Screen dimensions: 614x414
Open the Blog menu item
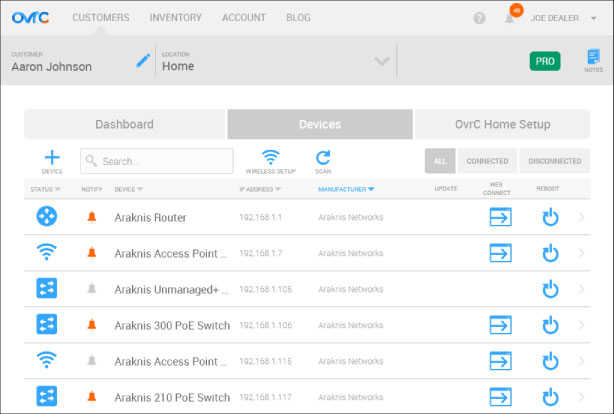coord(298,18)
